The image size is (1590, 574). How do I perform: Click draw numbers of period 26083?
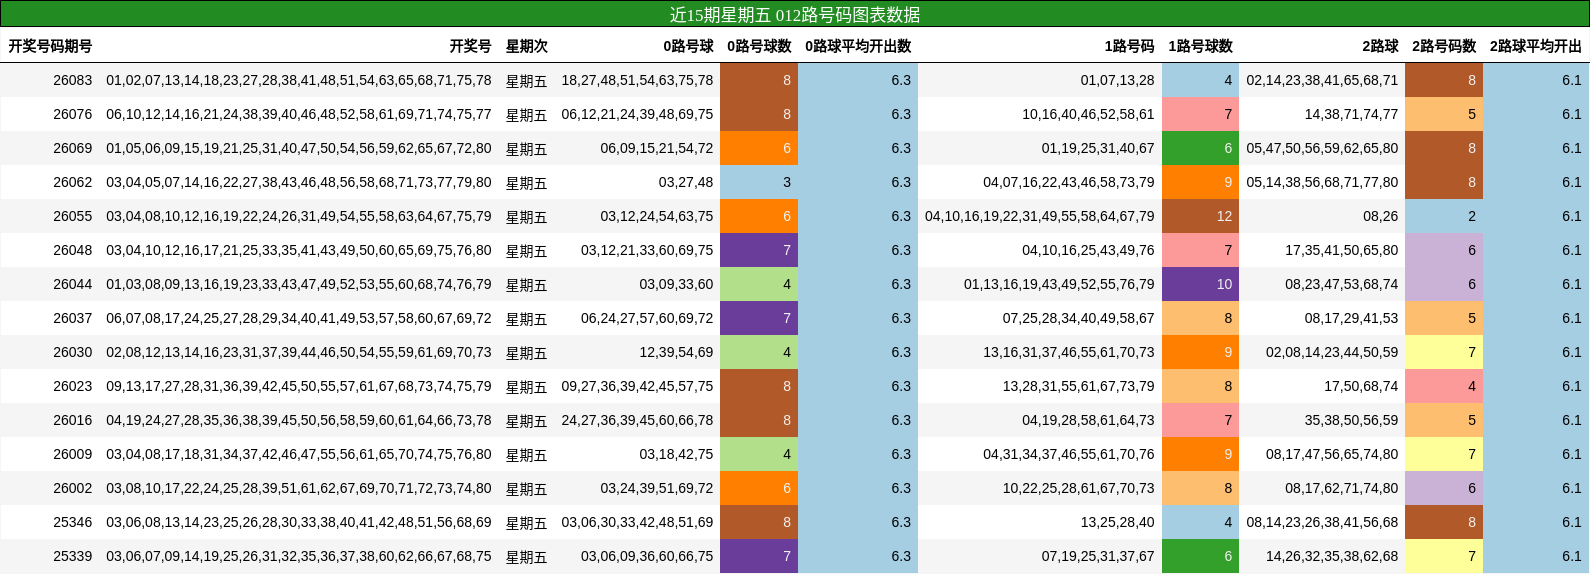[x=299, y=80]
